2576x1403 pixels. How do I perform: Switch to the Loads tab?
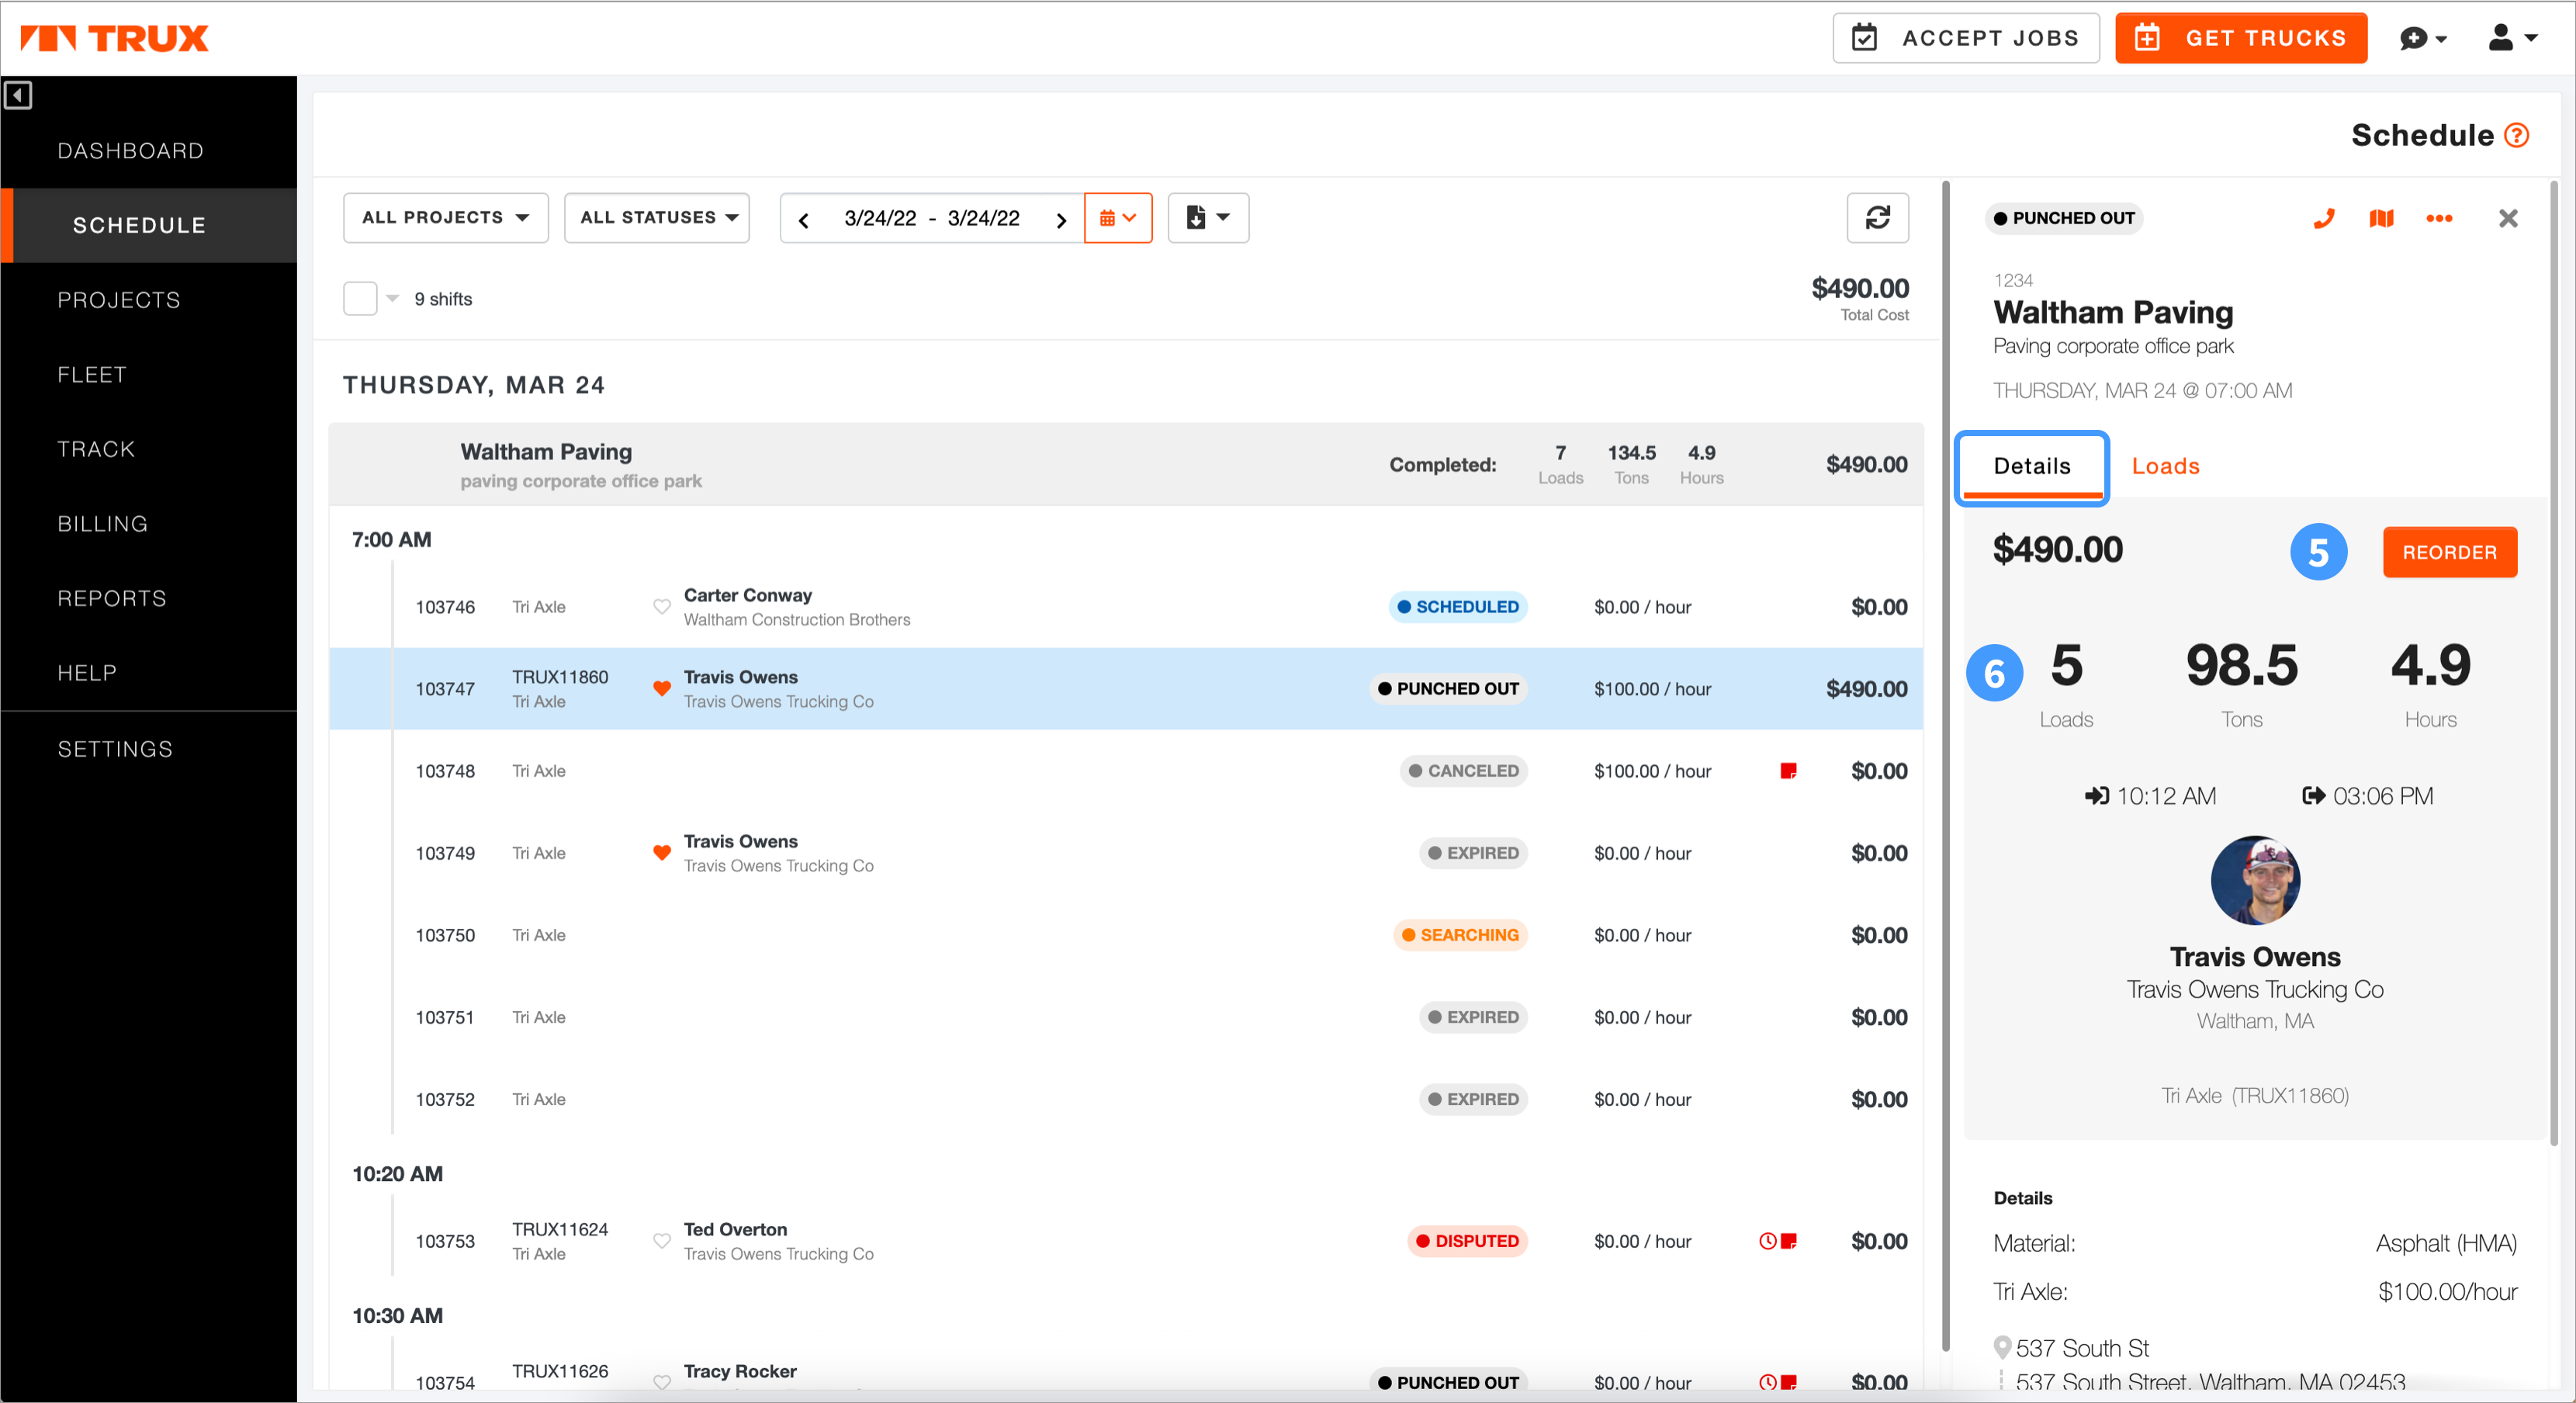[x=2165, y=466]
